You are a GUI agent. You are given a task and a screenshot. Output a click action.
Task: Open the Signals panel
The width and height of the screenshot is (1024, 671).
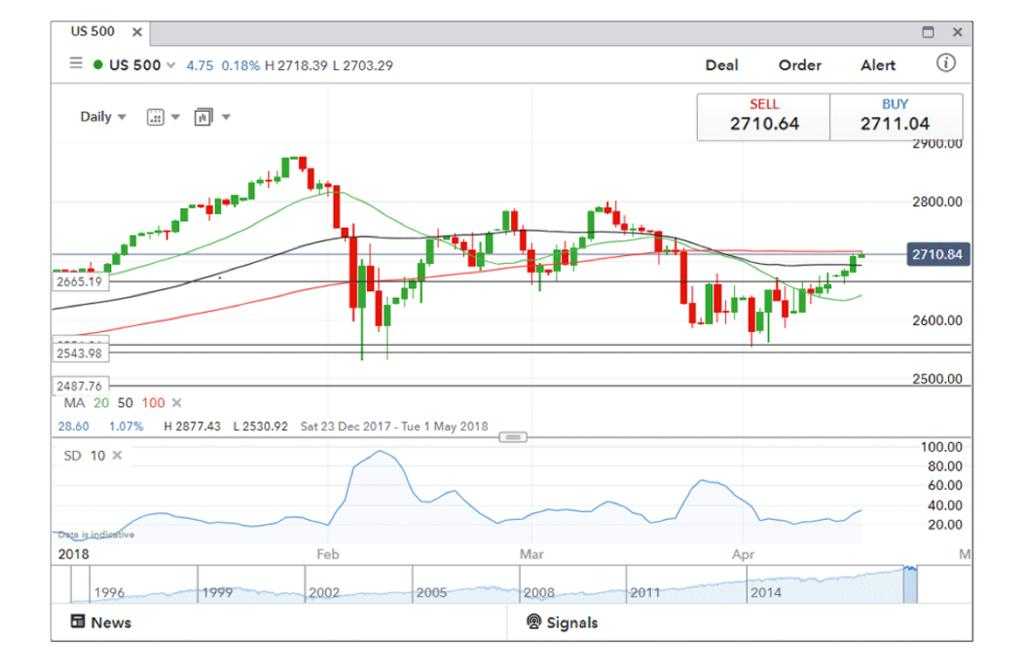point(562,622)
